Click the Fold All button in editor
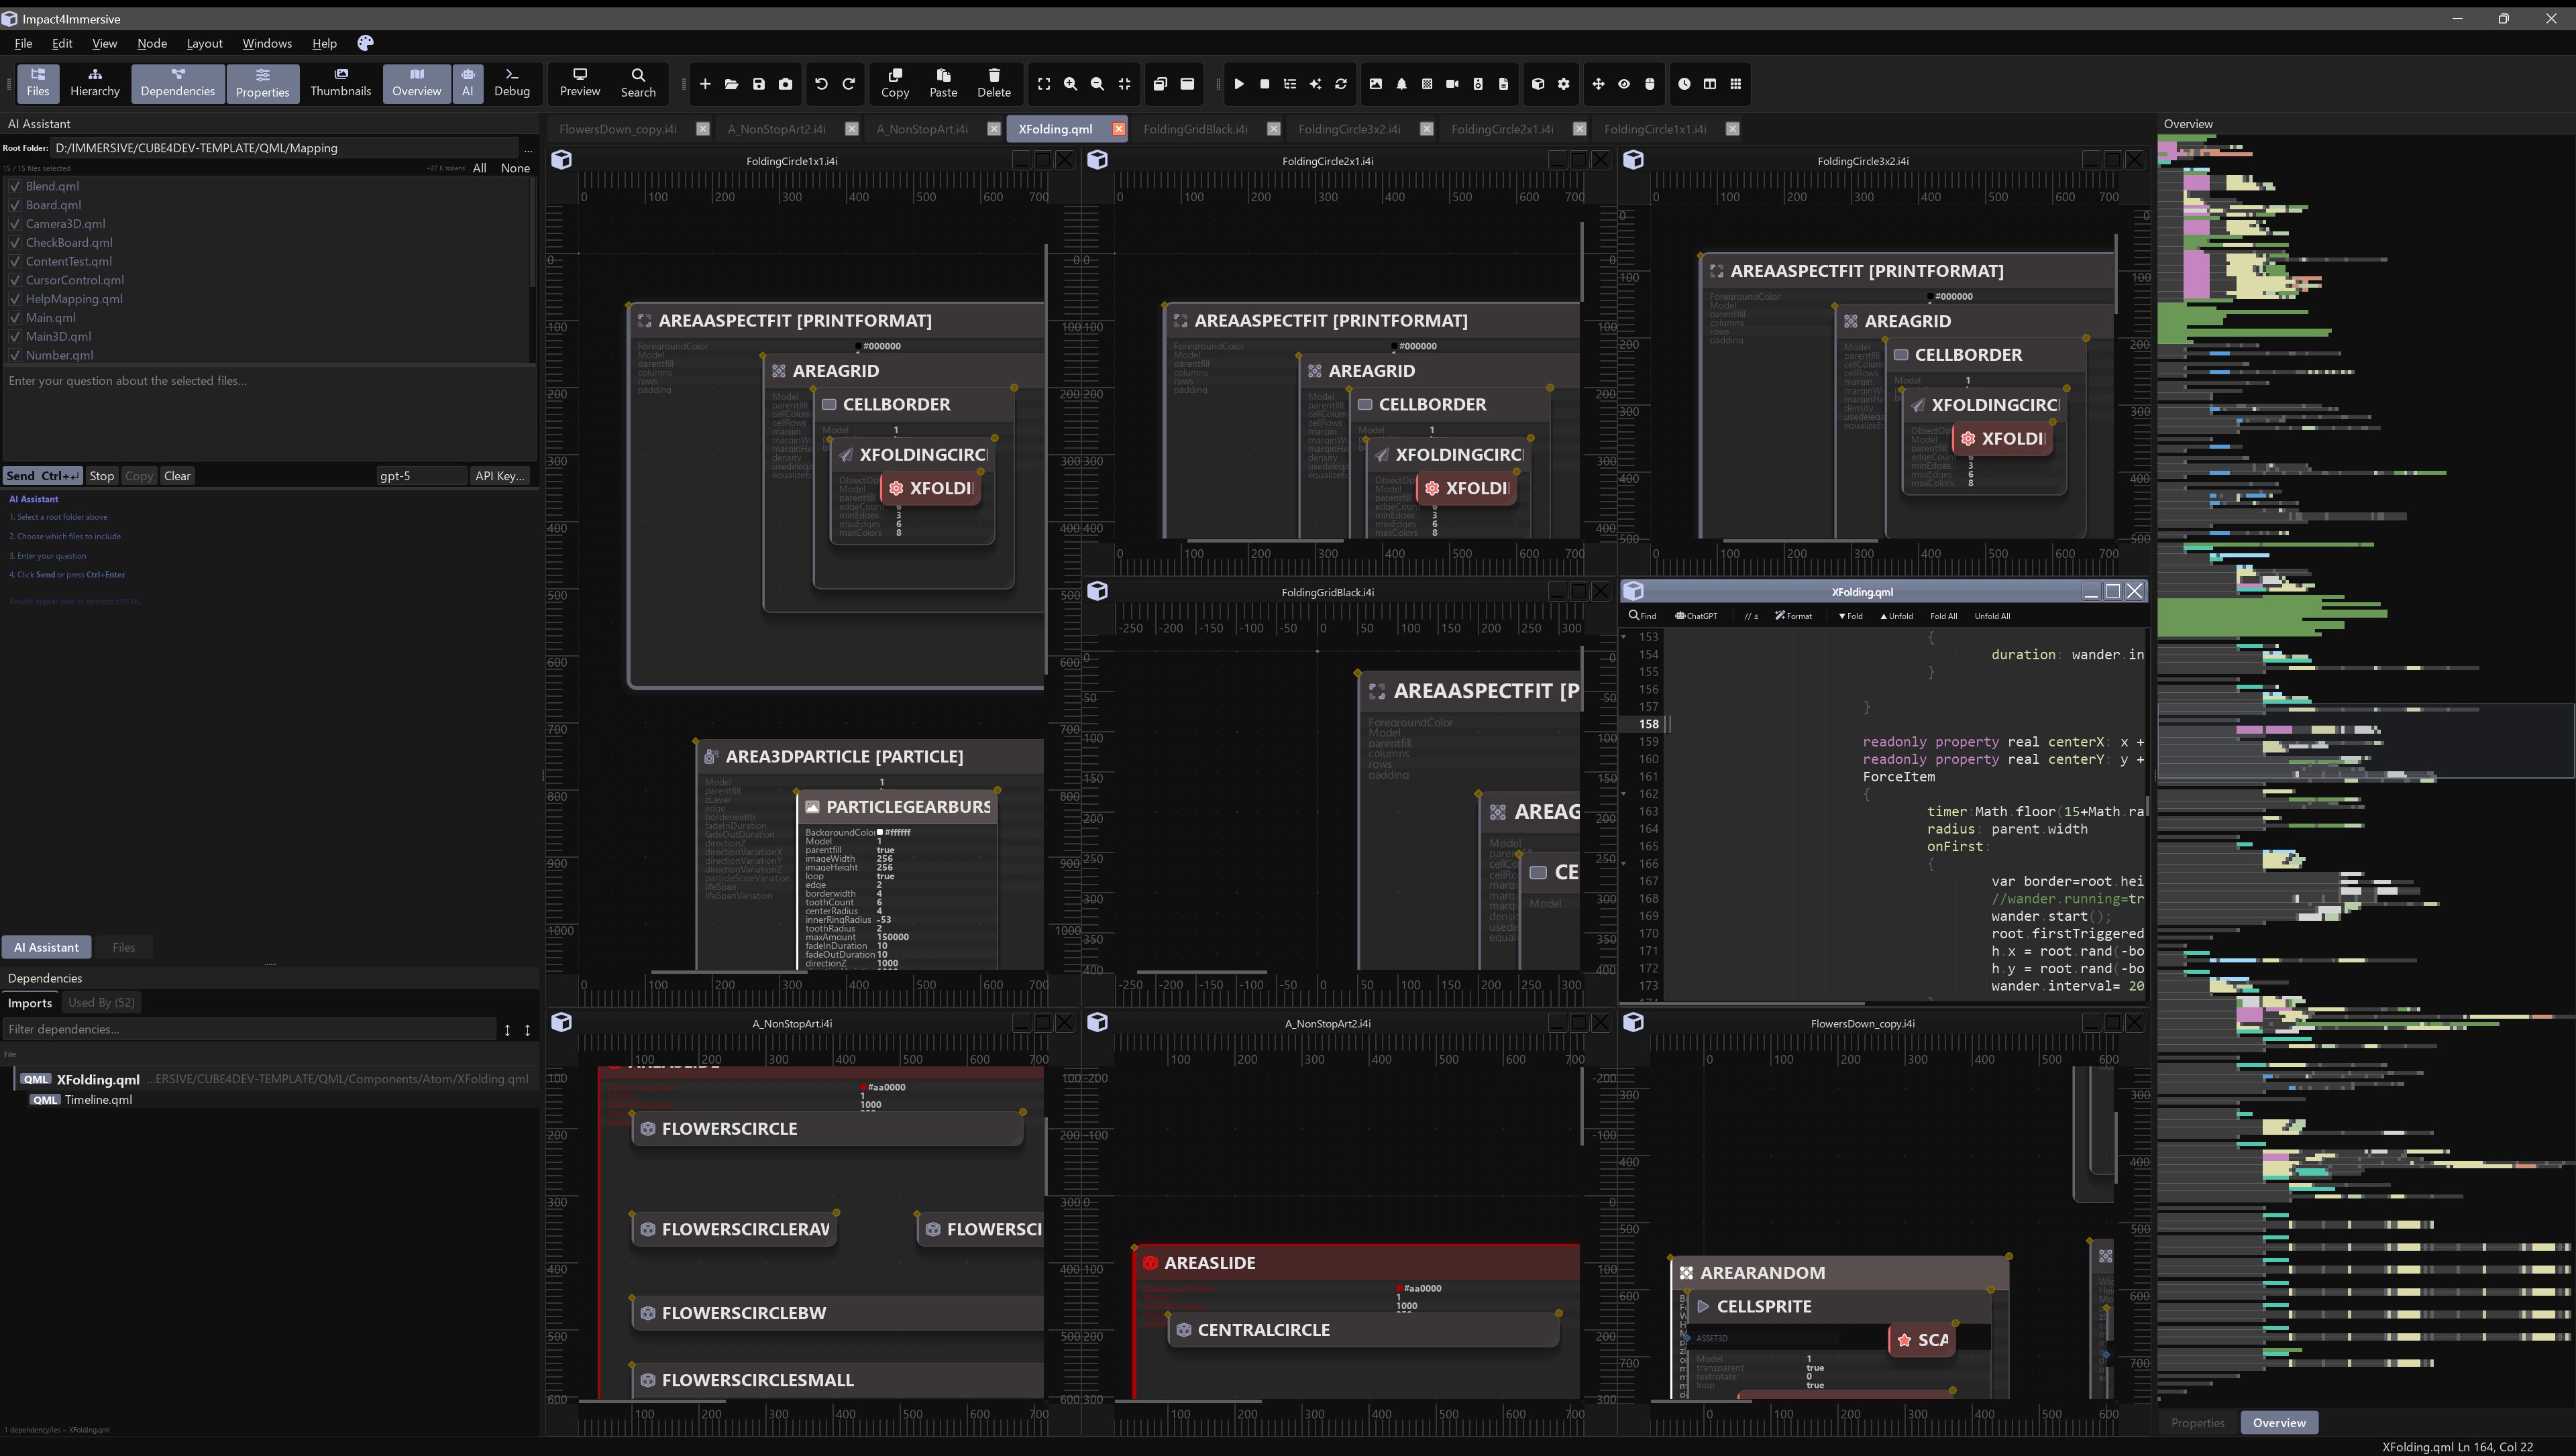 [1943, 616]
